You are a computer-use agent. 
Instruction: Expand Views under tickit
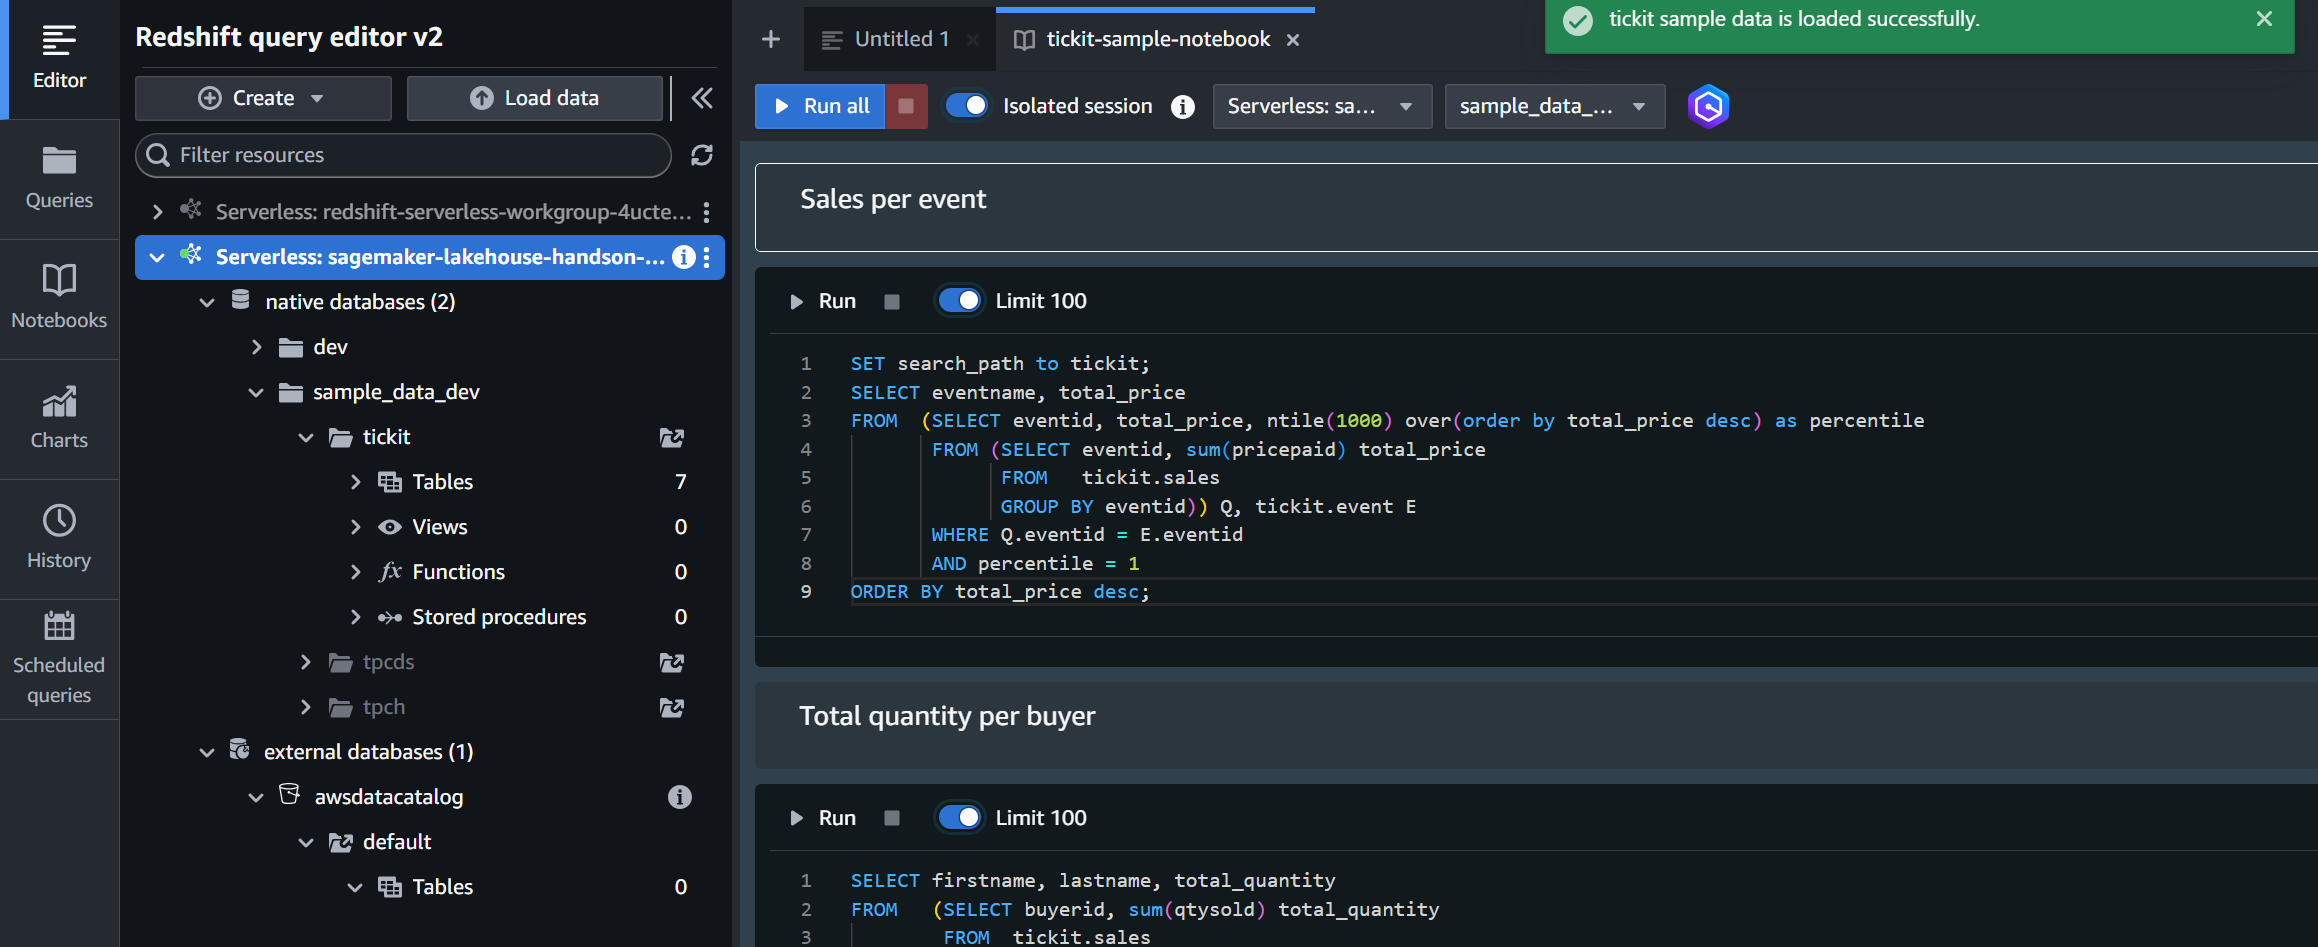tap(355, 527)
